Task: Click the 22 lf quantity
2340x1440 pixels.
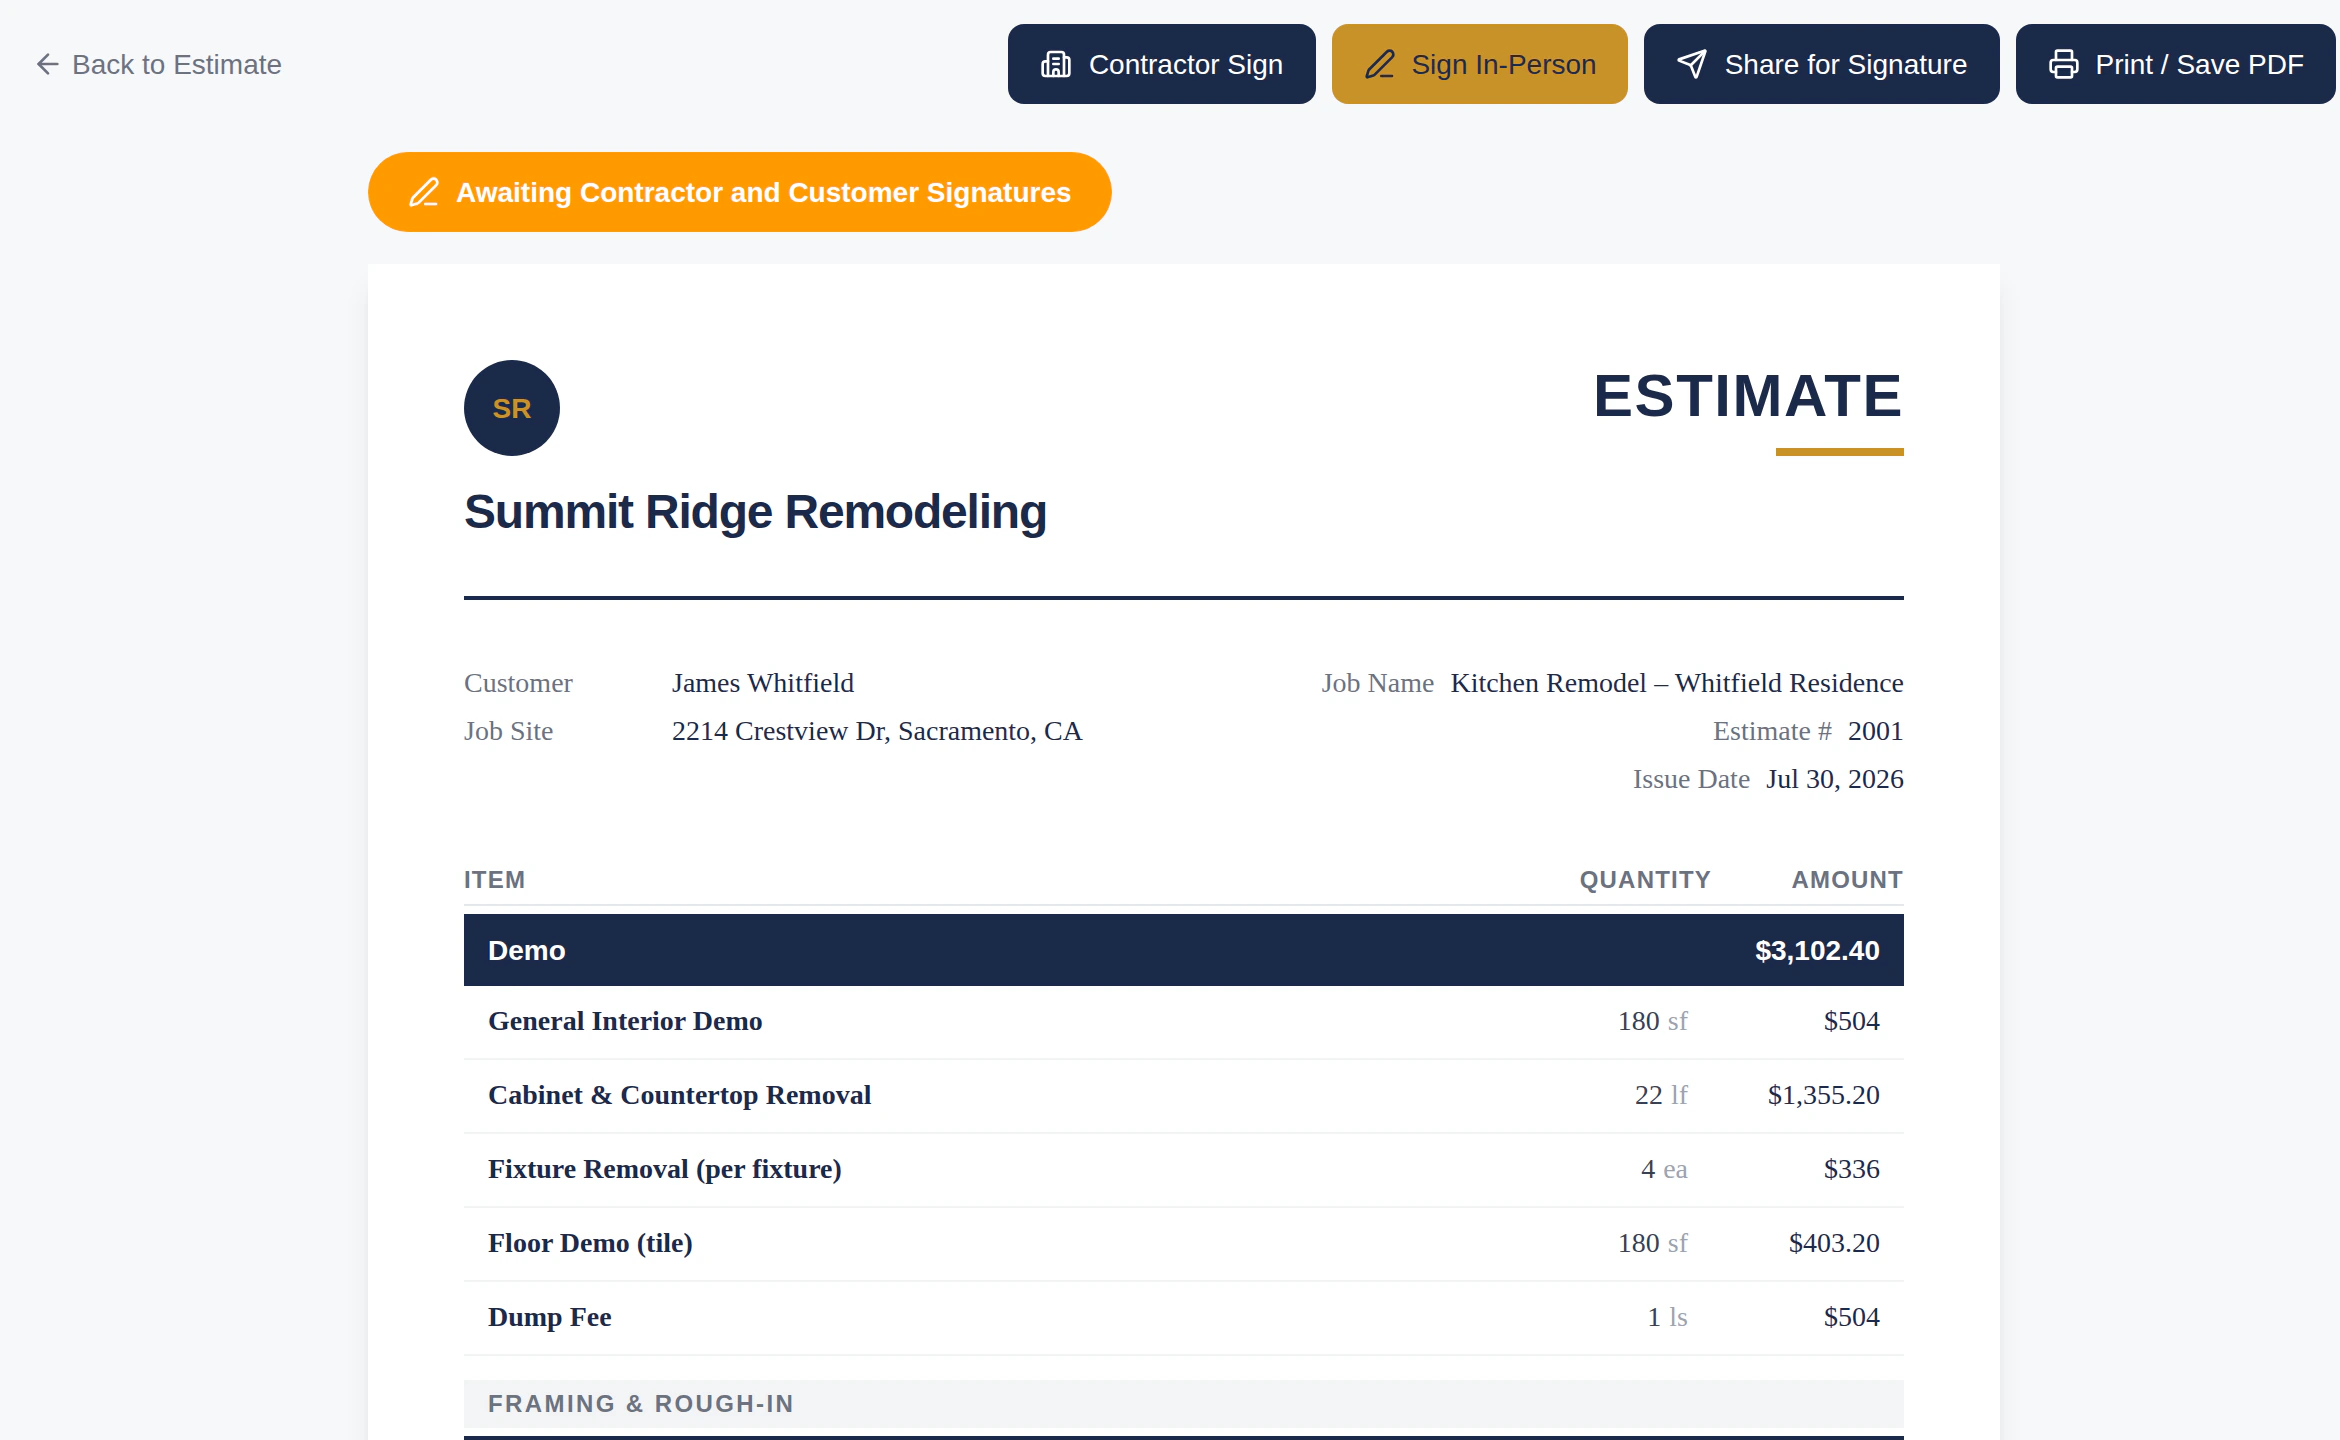Action: coord(1661,1095)
